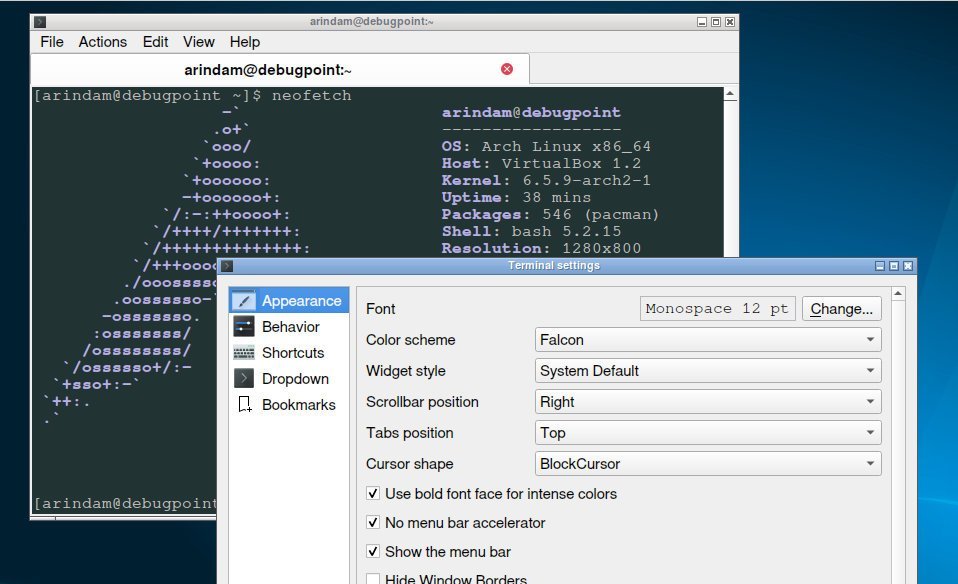Click the "neofetch" command text in terminal
This screenshot has height=584, width=958.
312,95
